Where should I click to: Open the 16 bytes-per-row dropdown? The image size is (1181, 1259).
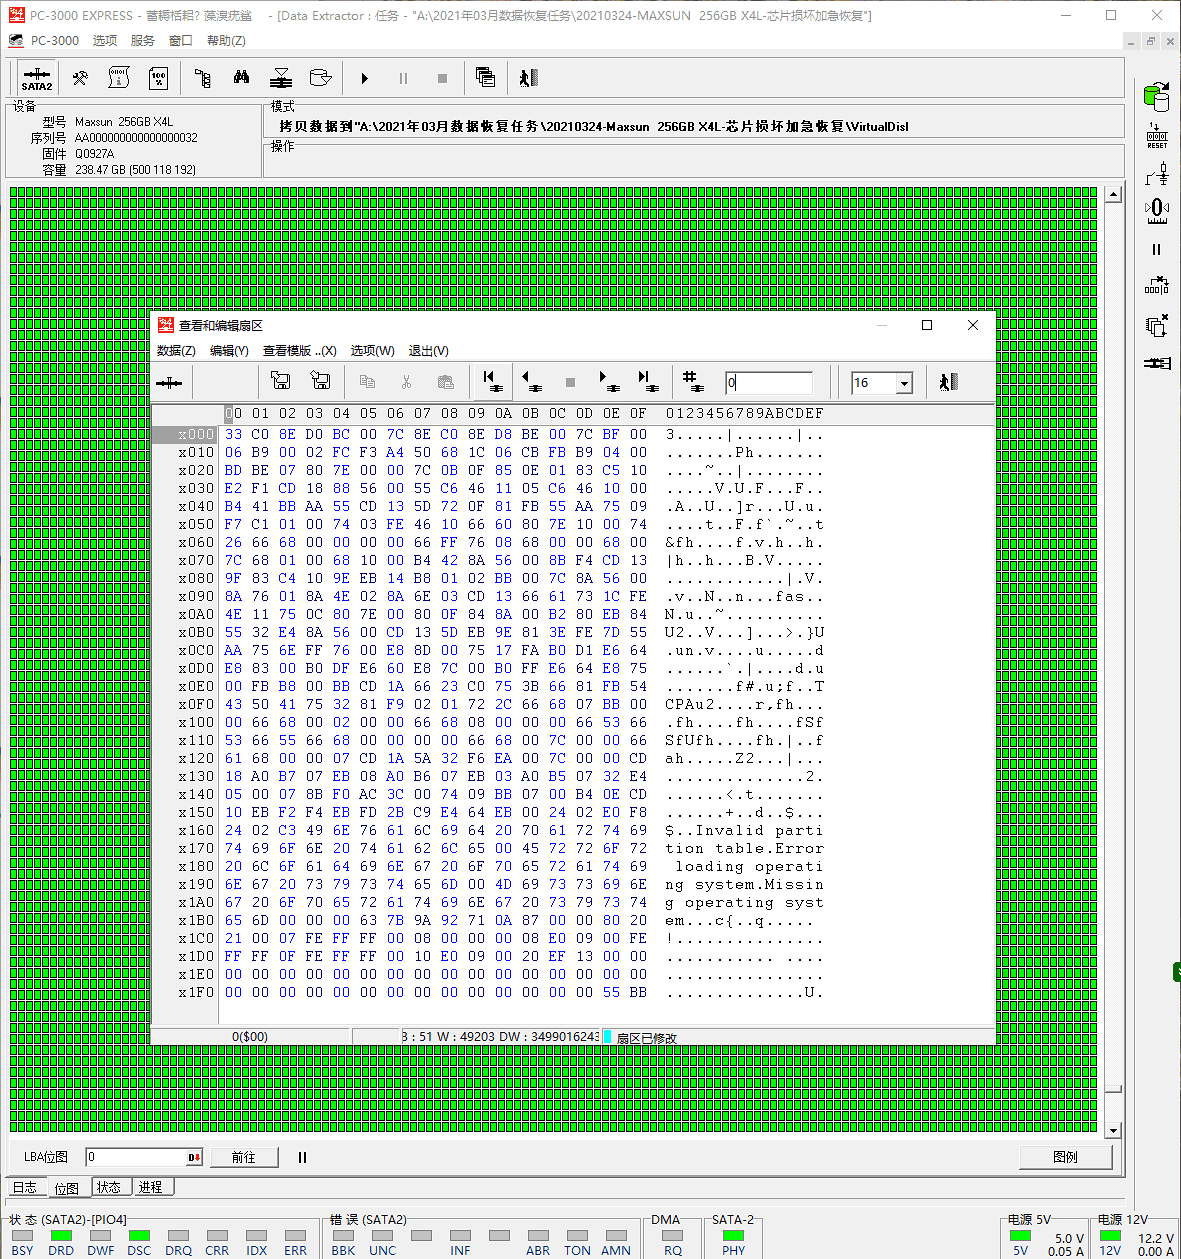904,383
